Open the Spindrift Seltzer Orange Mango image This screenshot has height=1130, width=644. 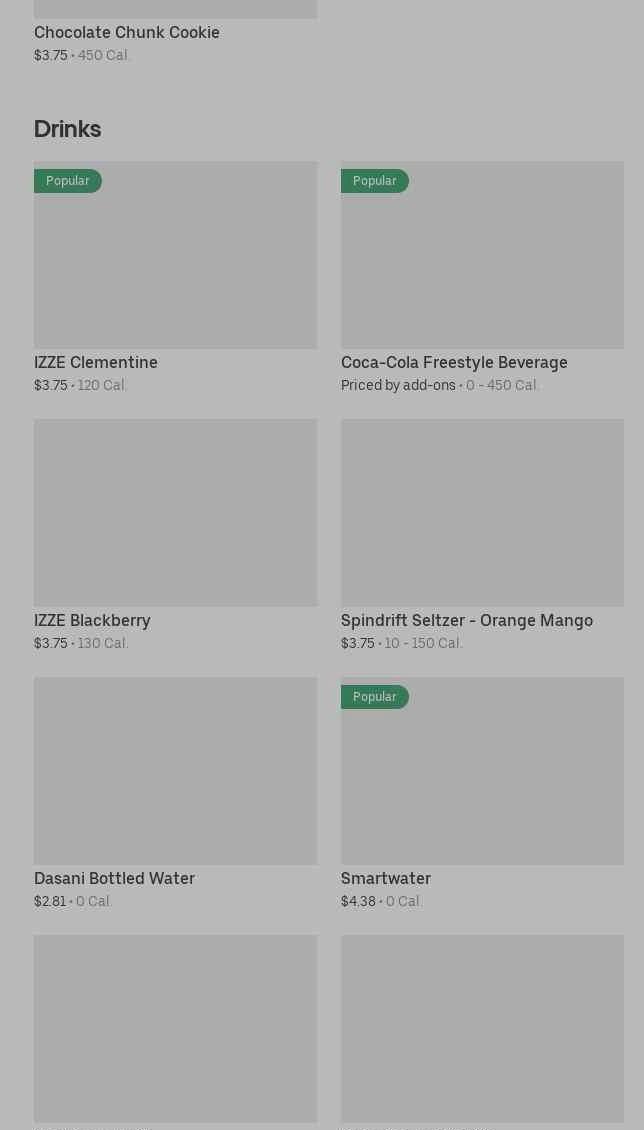[482, 512]
